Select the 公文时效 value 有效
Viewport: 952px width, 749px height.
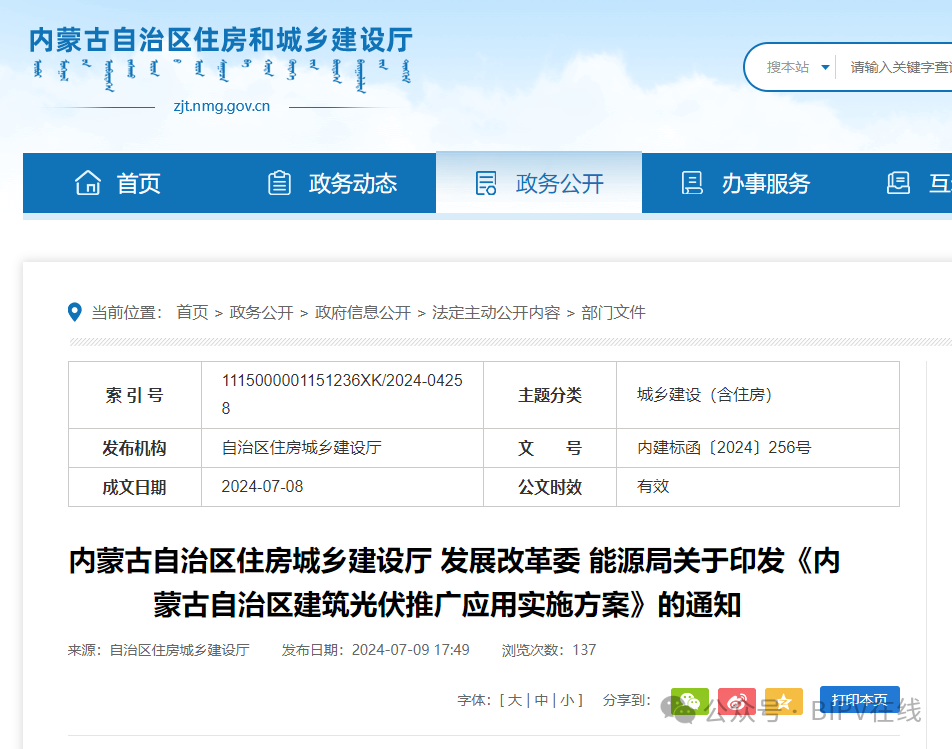coord(653,487)
